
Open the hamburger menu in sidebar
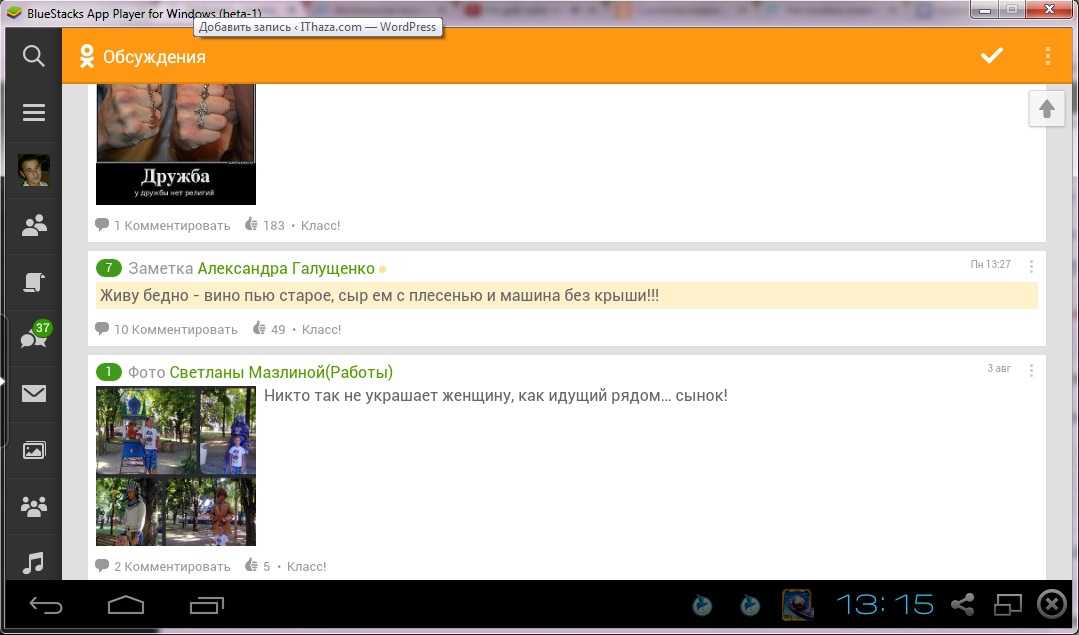[34, 113]
